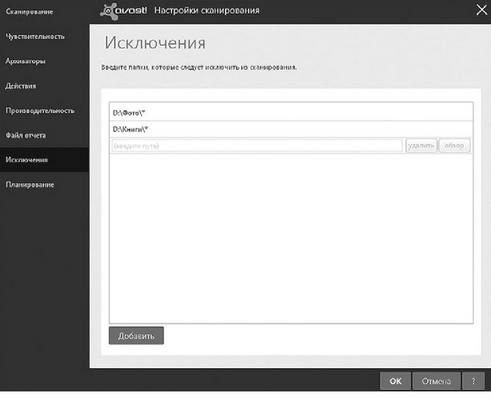
Task: Open the Чувствительность section
Action: pos(35,36)
